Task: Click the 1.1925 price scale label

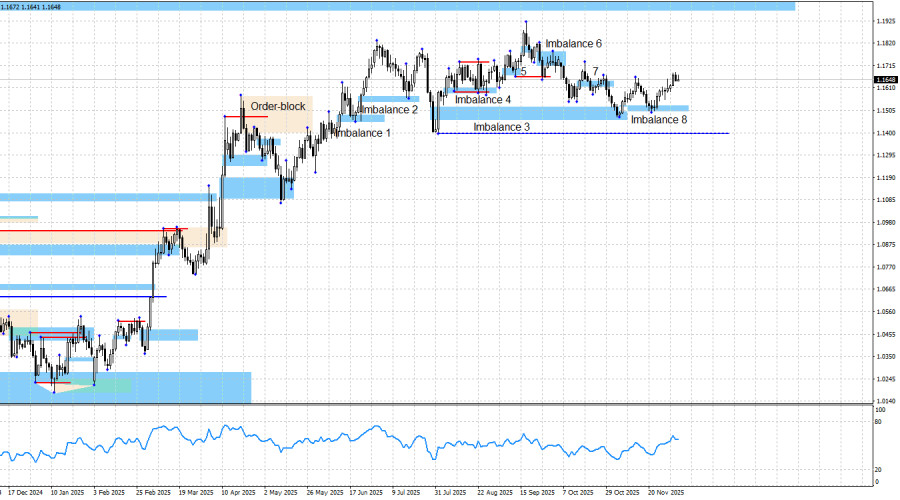Action: tap(885, 21)
